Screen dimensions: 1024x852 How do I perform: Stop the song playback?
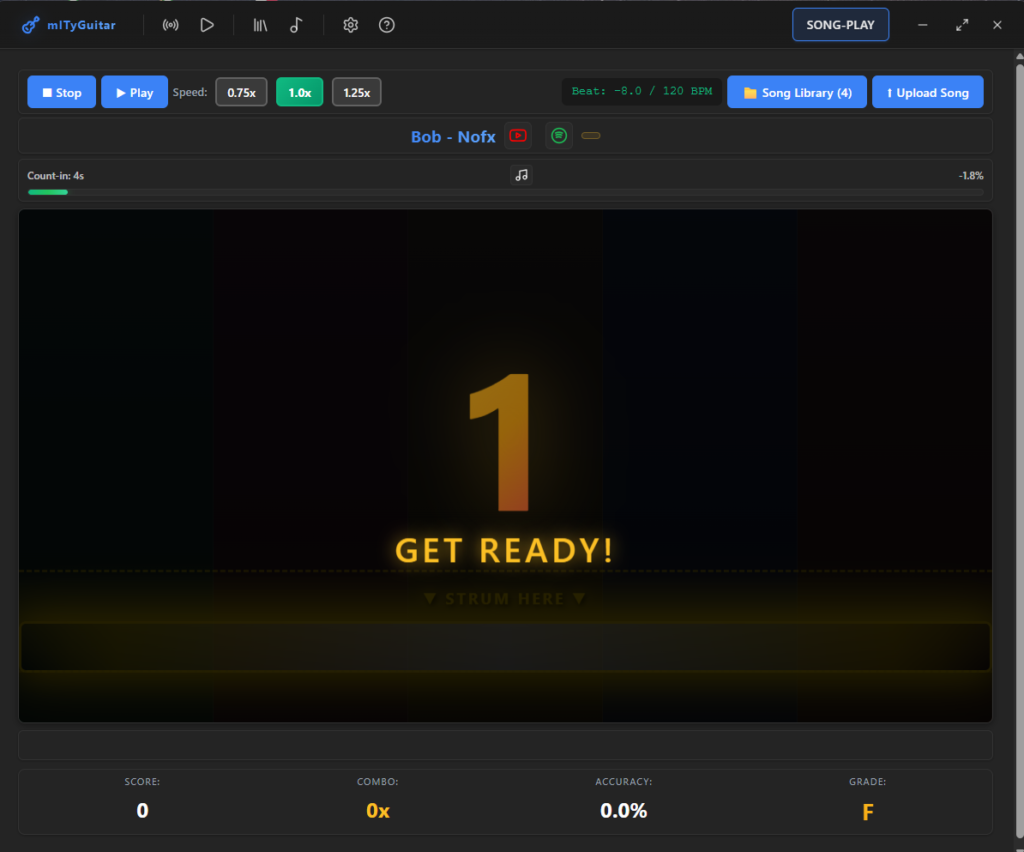pyautogui.click(x=61, y=92)
